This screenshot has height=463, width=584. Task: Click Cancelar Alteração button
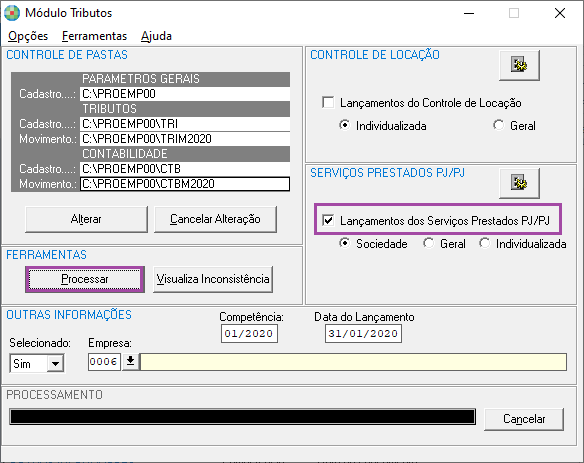215,219
